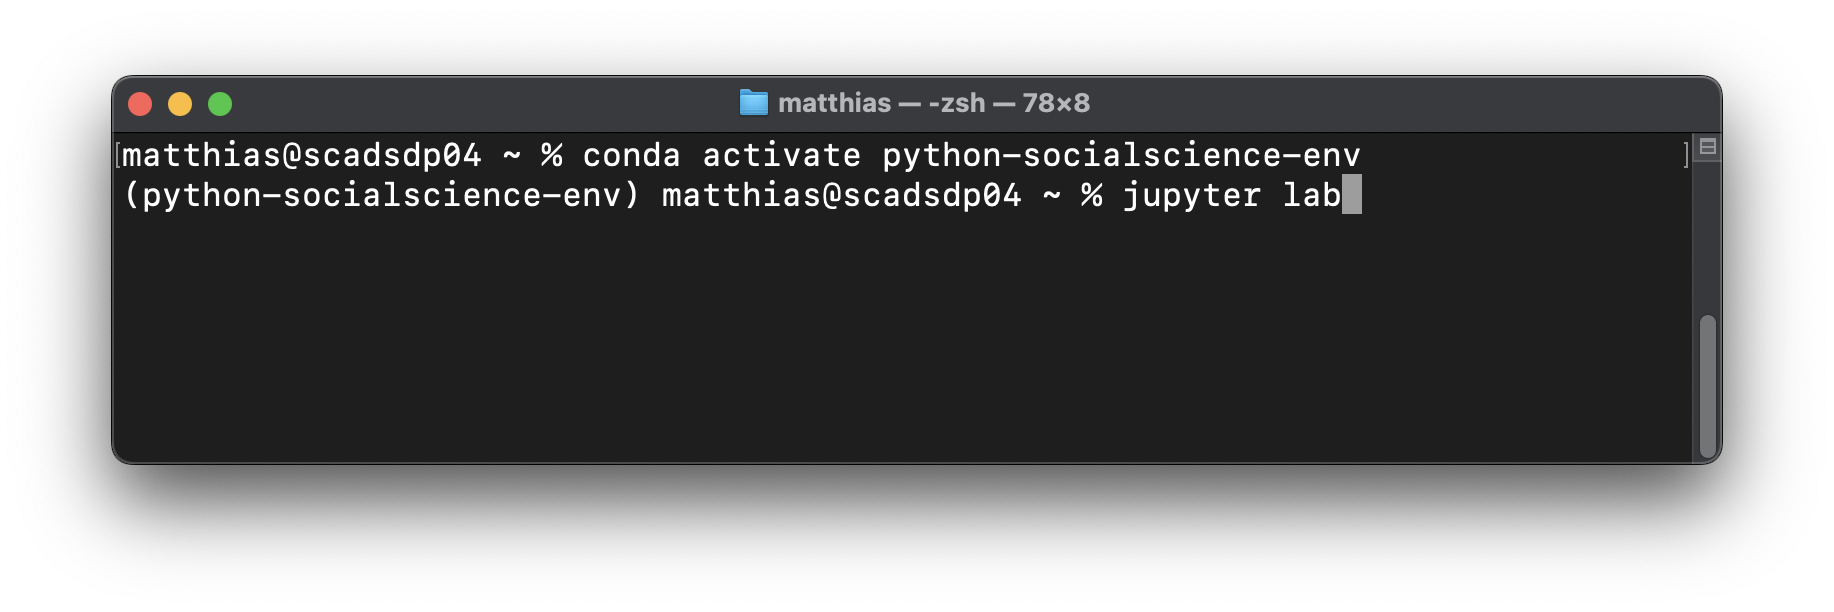Zoom the window with the green button
Screen dimensions: 1834x612
[x=220, y=104]
